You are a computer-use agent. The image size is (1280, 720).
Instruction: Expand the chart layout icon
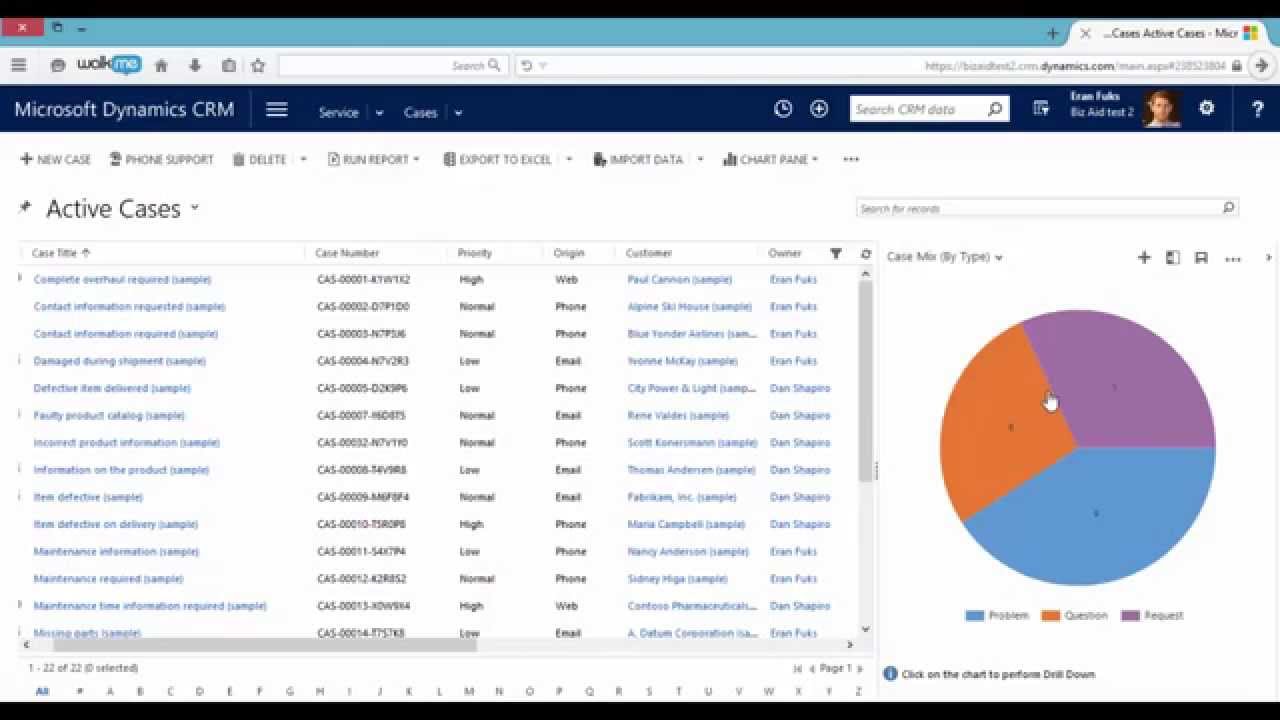(x=1173, y=257)
